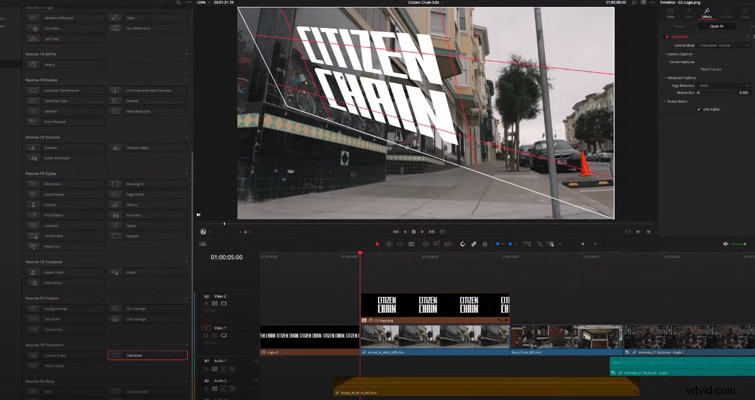The image size is (755, 400).
Task: Collapse the Resolve FX Temporal category
Action: tap(187, 262)
